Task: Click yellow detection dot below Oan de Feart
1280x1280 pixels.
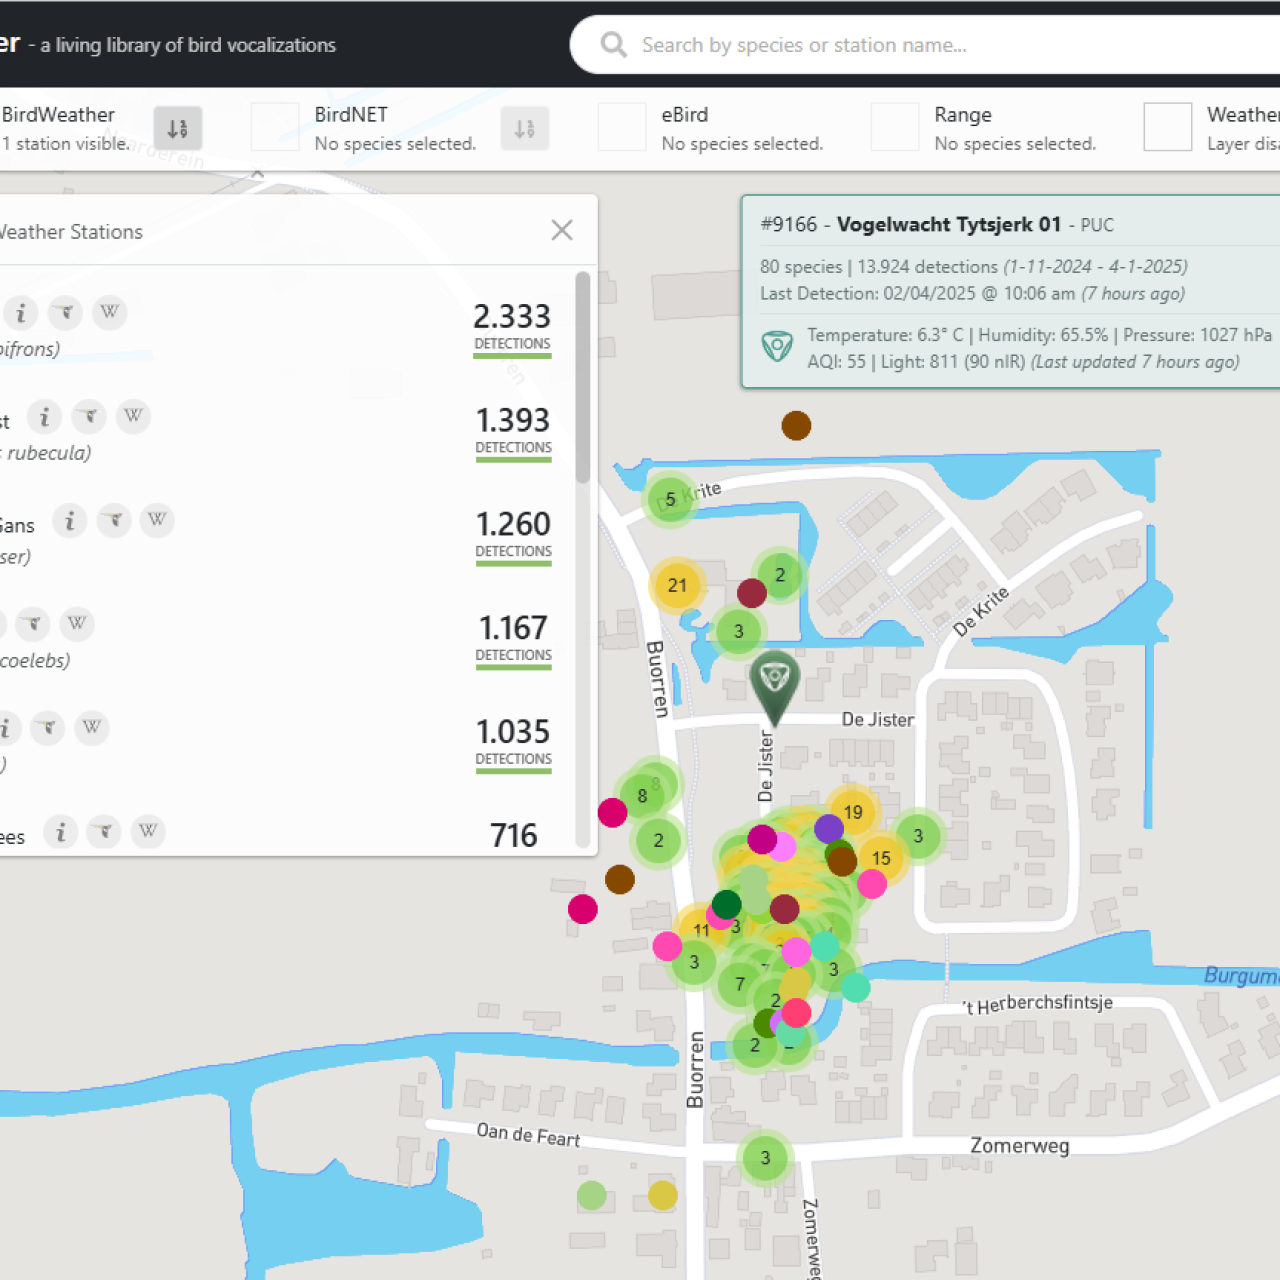Action: [x=662, y=1195]
